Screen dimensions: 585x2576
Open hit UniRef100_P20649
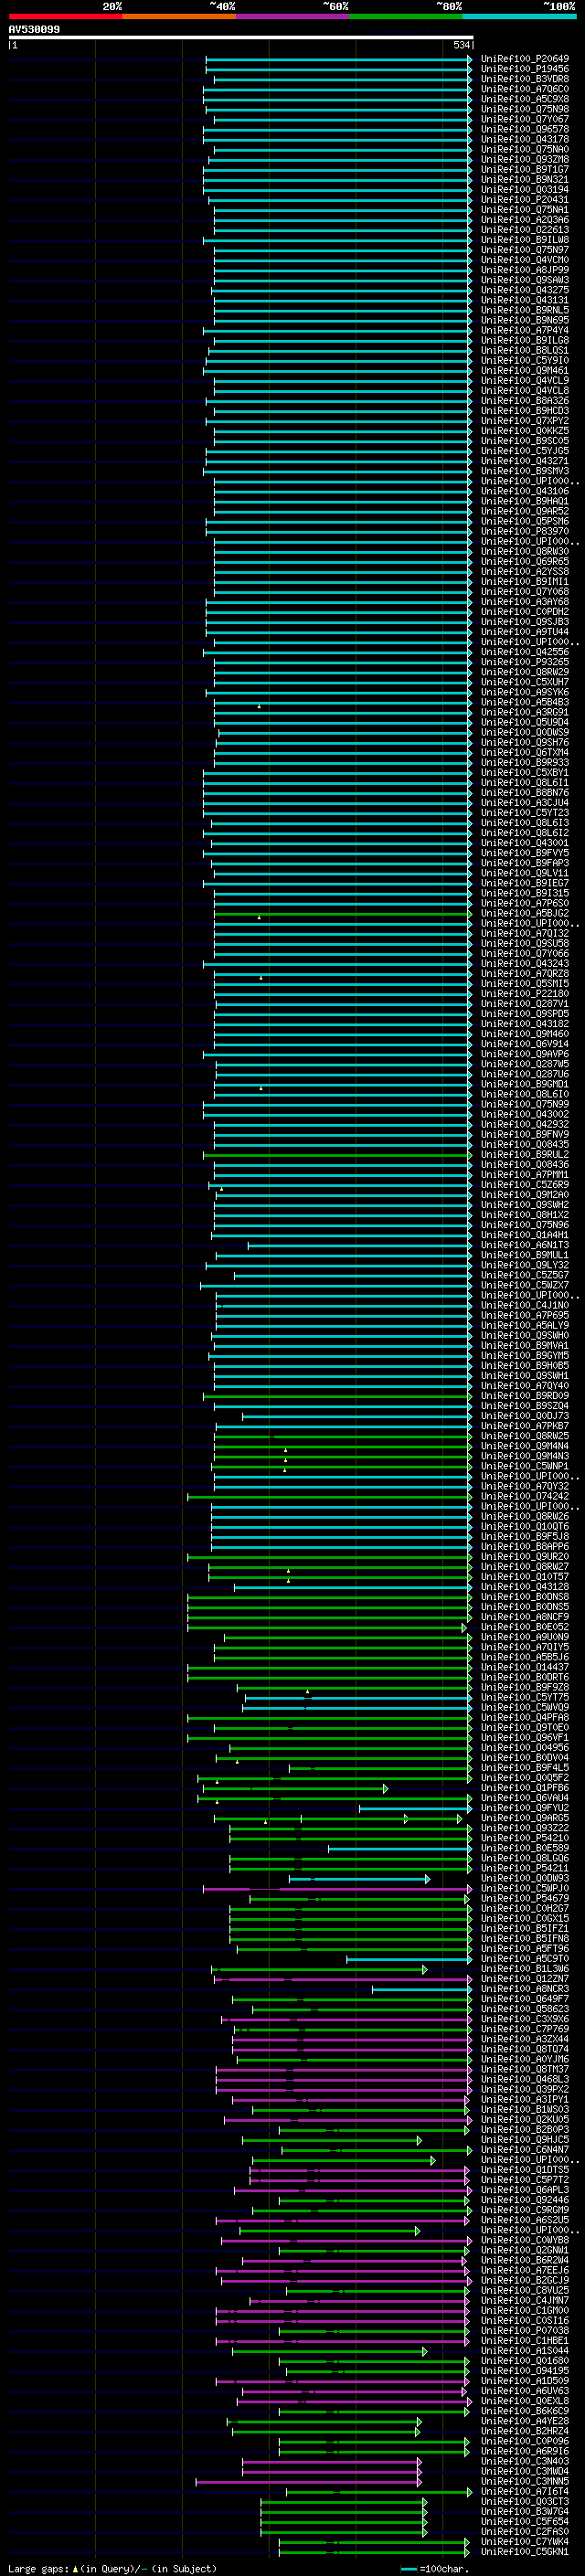tap(525, 59)
